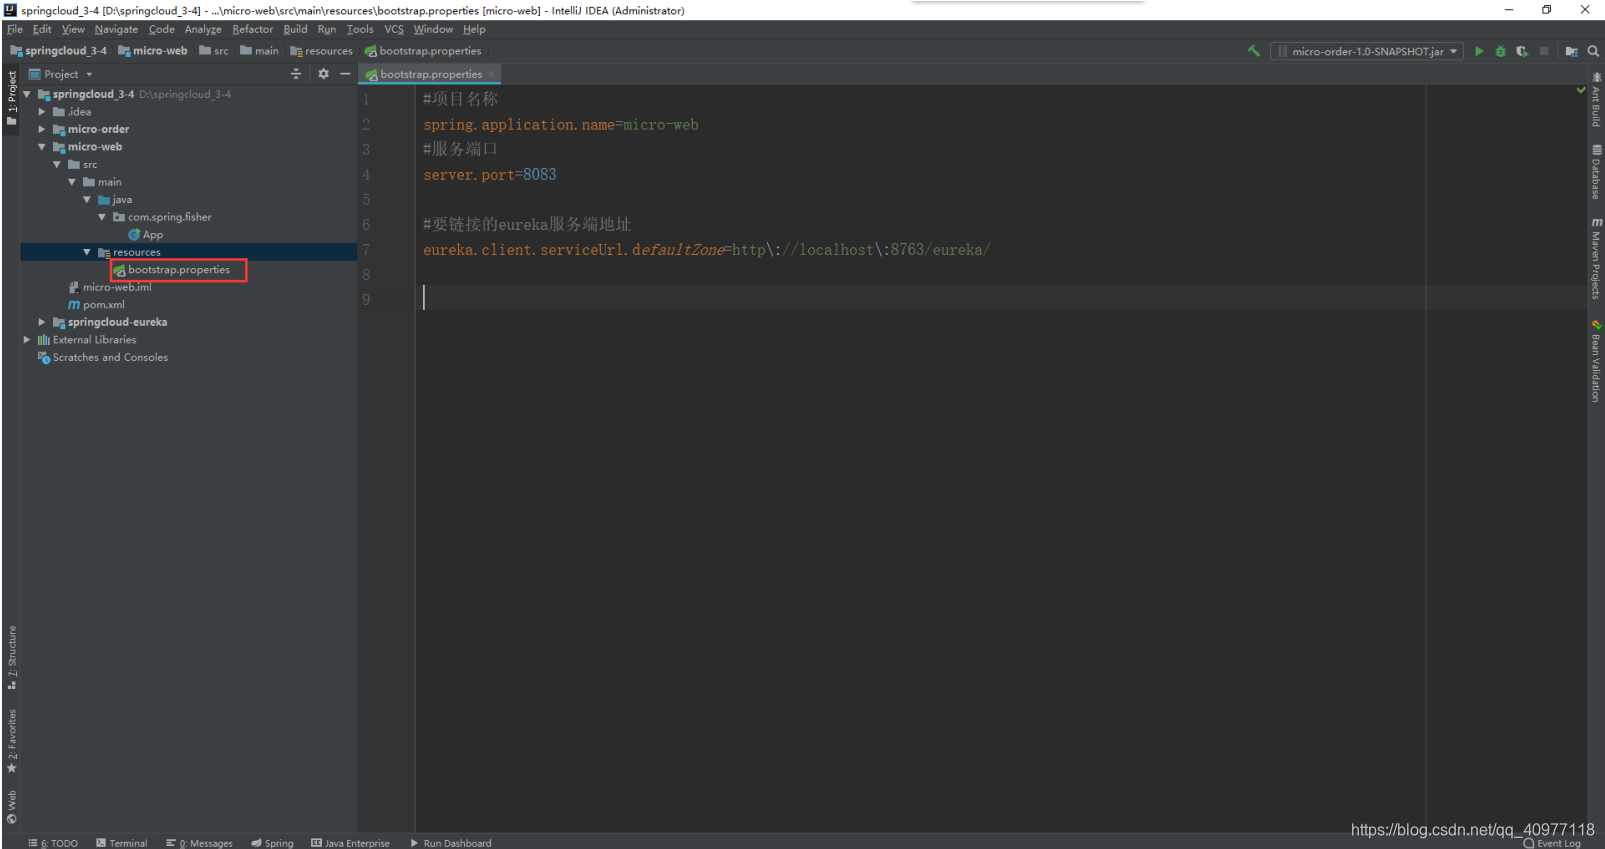Expand External Libraries
This screenshot has width=1605, height=849.
[x=27, y=340]
